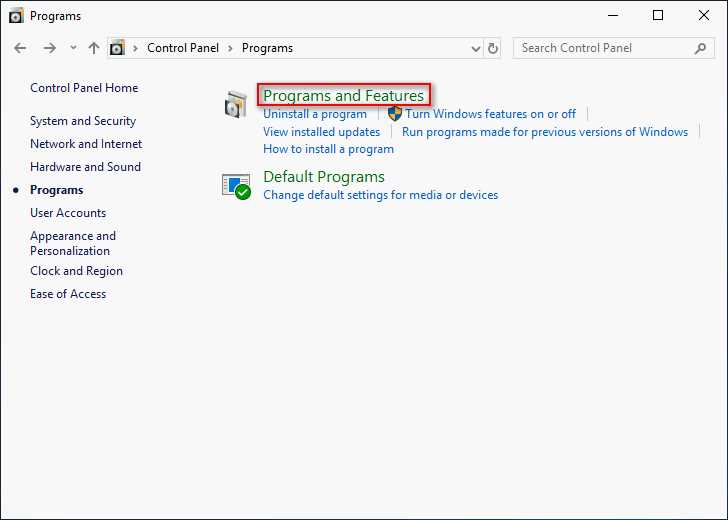Go to Hardware and Sound category
Screen dimensions: 728x520
(85, 167)
